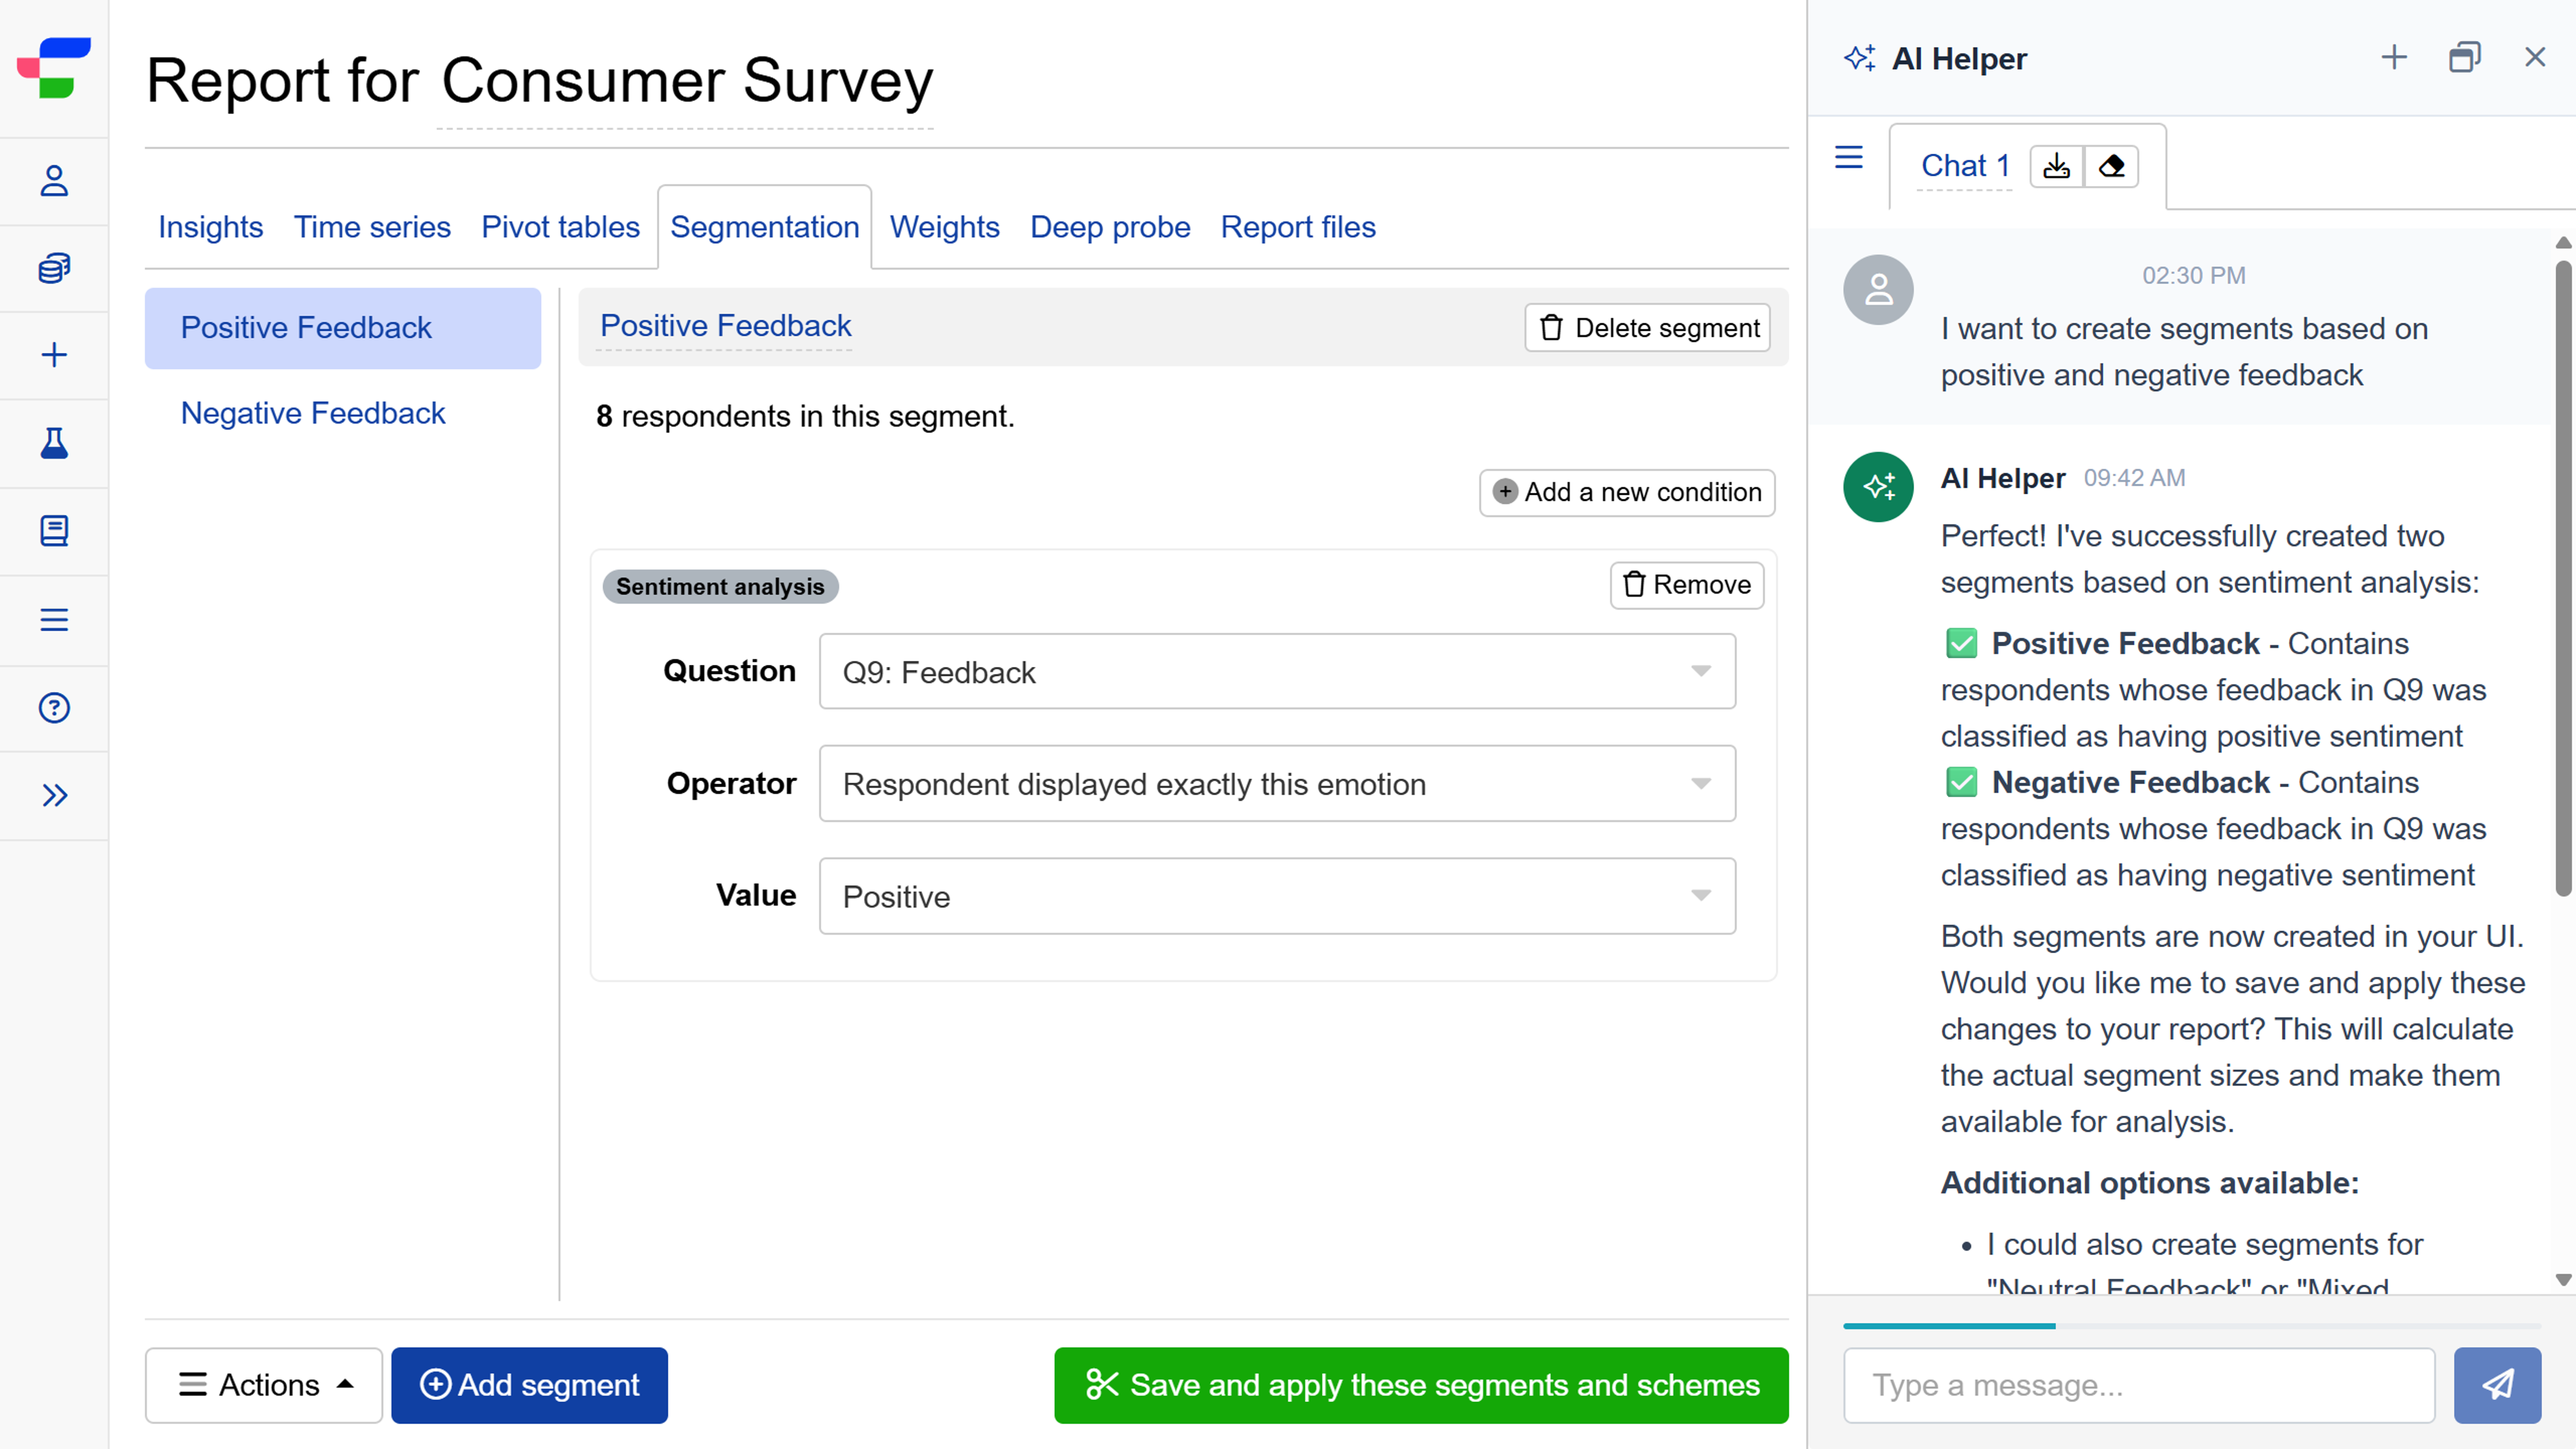Click the Negative Feedback checkmark in chat

point(1961,782)
